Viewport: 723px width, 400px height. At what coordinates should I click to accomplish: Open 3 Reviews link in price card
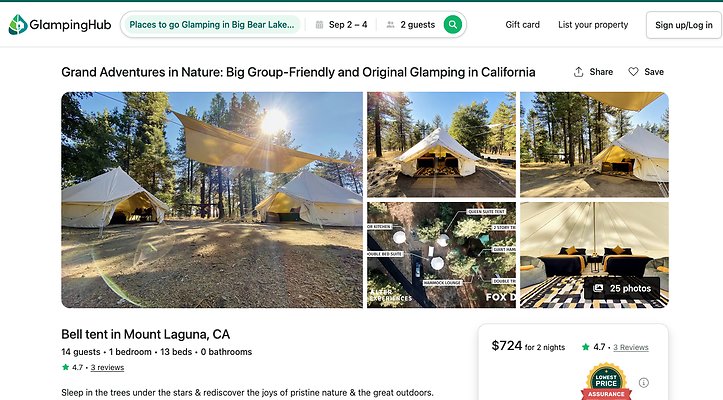coord(631,347)
